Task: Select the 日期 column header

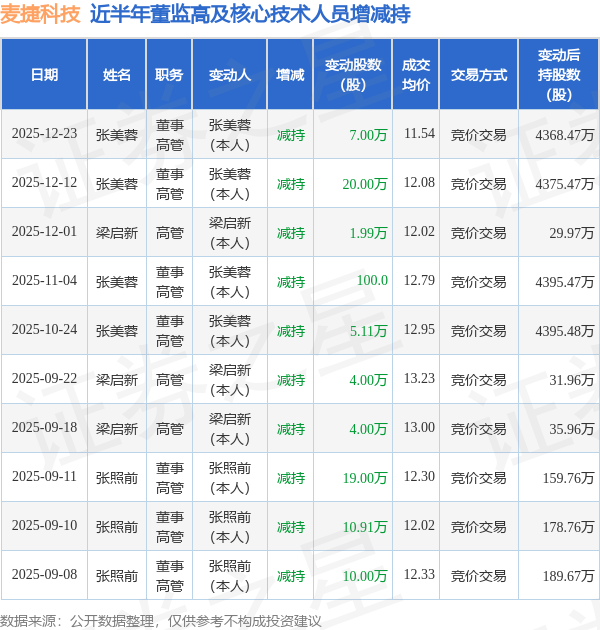Action: pos(44,75)
